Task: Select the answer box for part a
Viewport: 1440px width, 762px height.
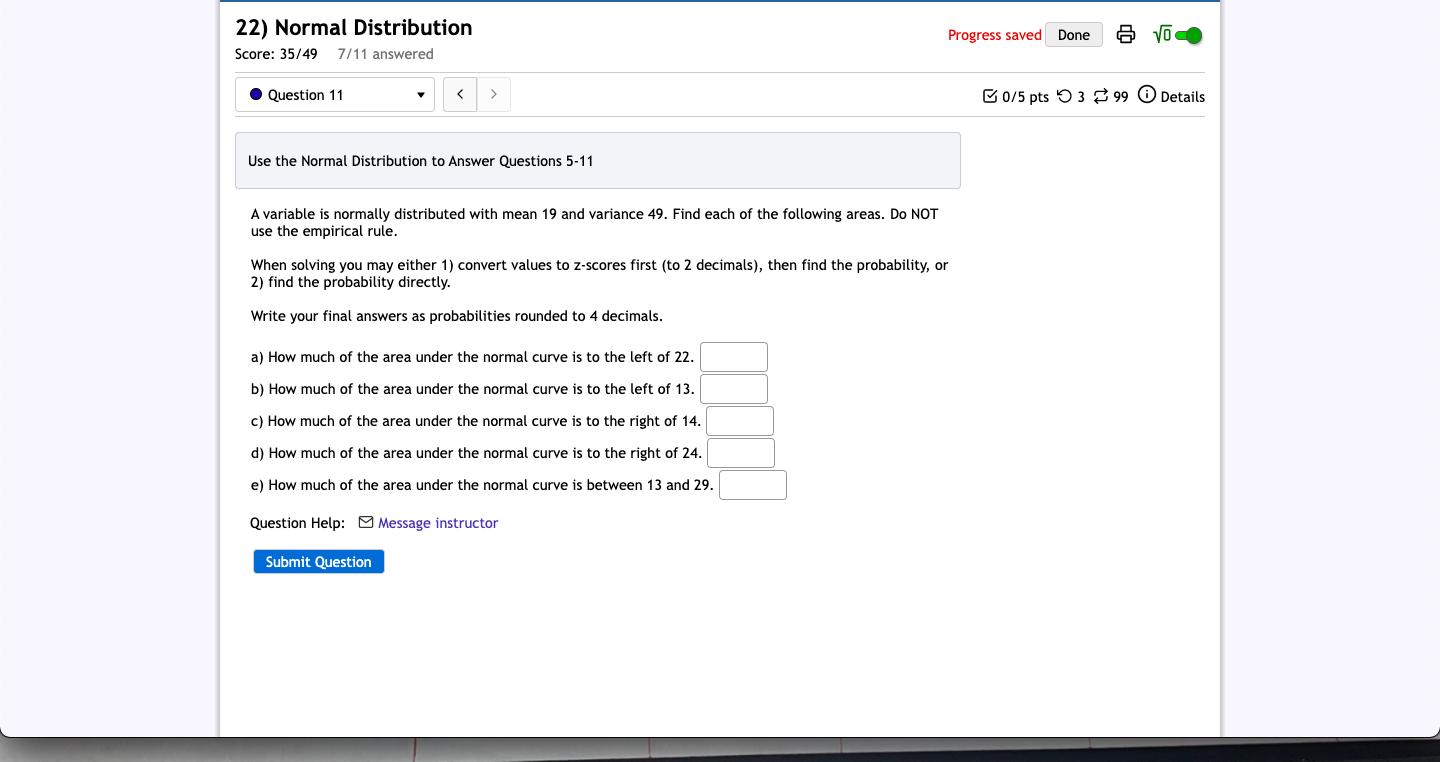Action: pos(733,356)
